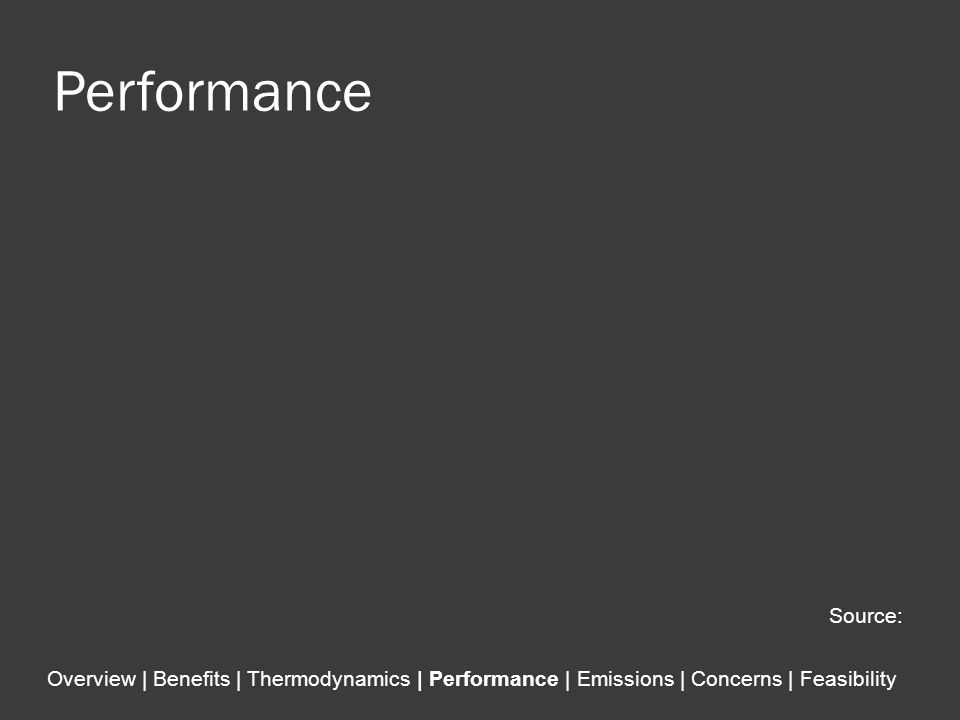Go to the Thermodynamics section
This screenshot has height=720, width=960.
329,679
